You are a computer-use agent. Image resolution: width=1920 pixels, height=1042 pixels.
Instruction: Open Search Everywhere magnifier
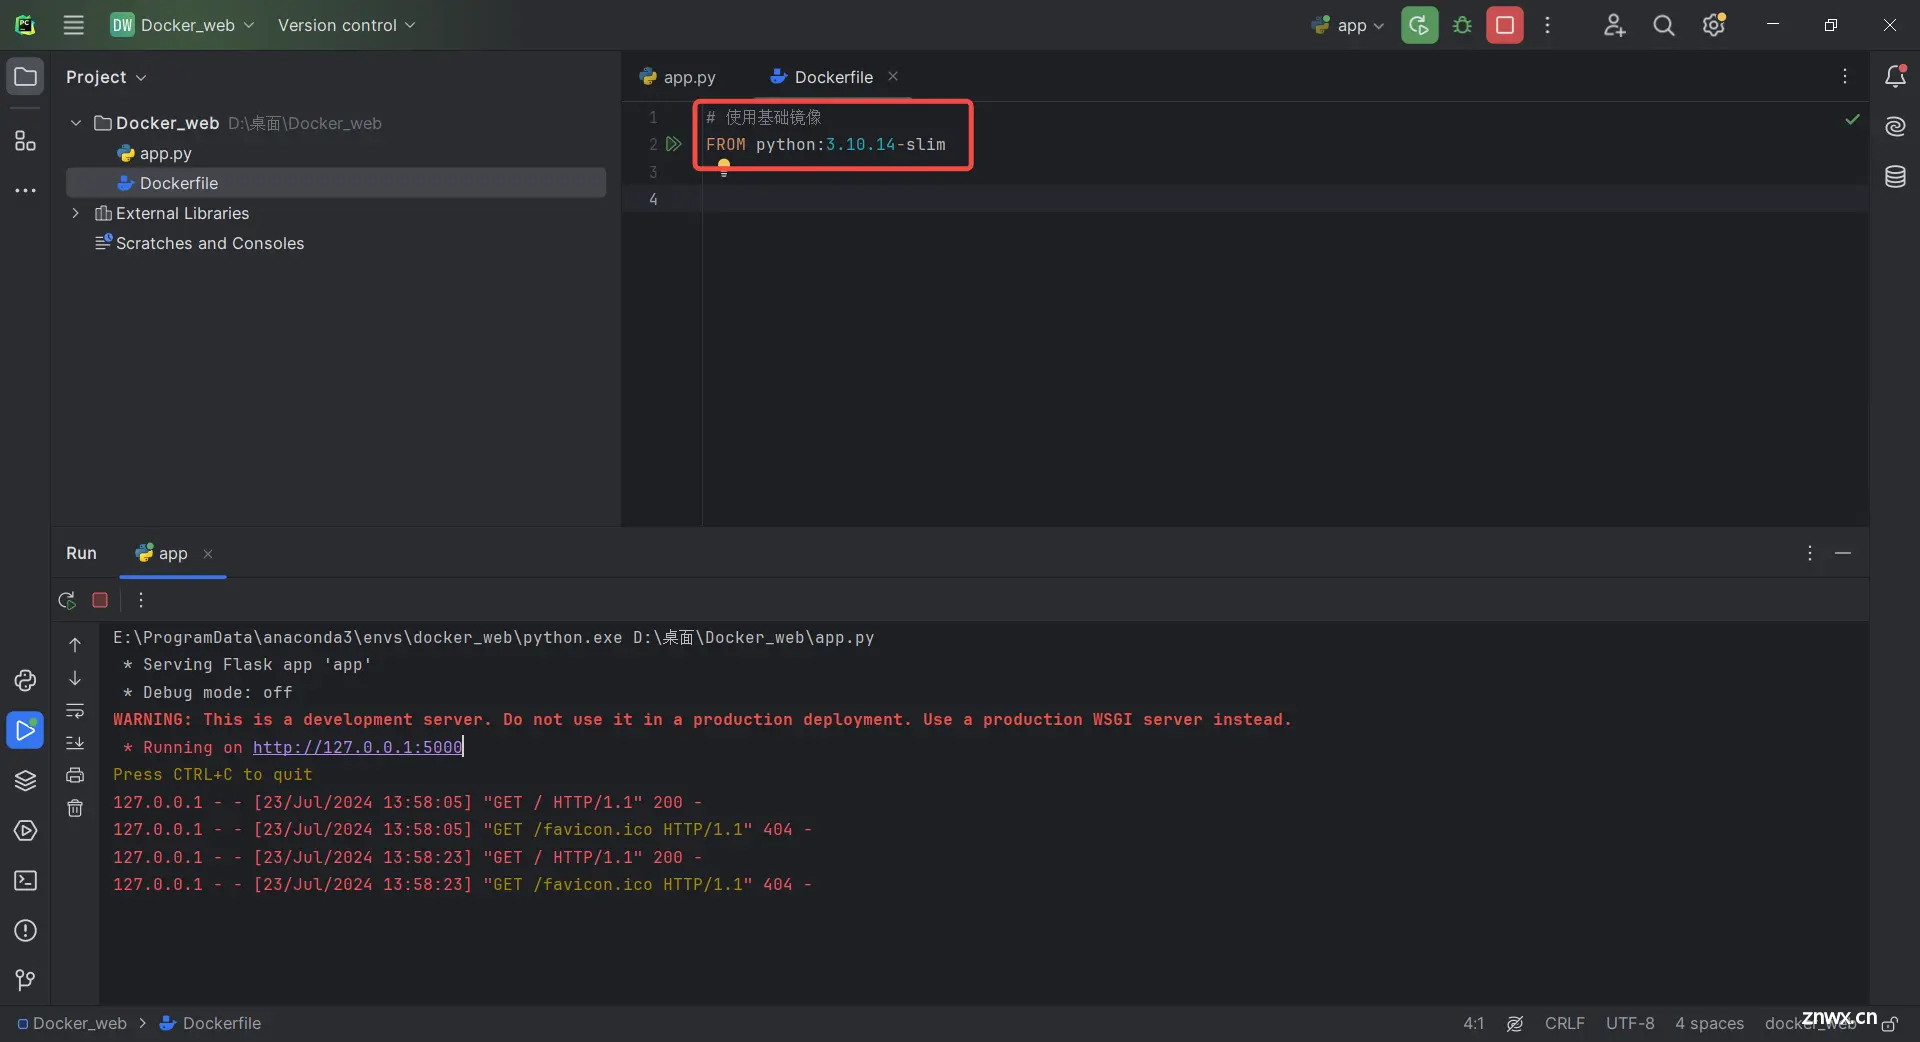point(1663,25)
